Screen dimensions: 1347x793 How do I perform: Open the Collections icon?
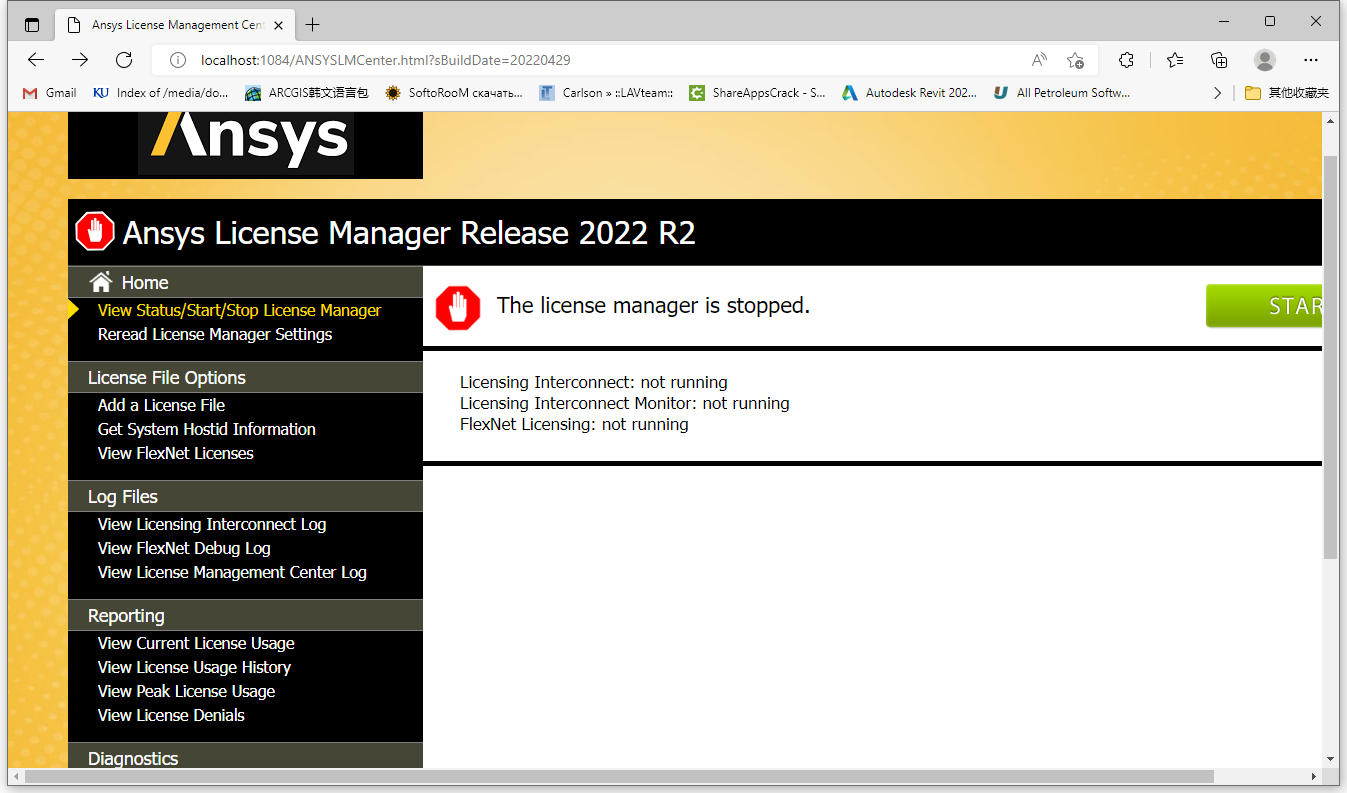pos(1219,60)
